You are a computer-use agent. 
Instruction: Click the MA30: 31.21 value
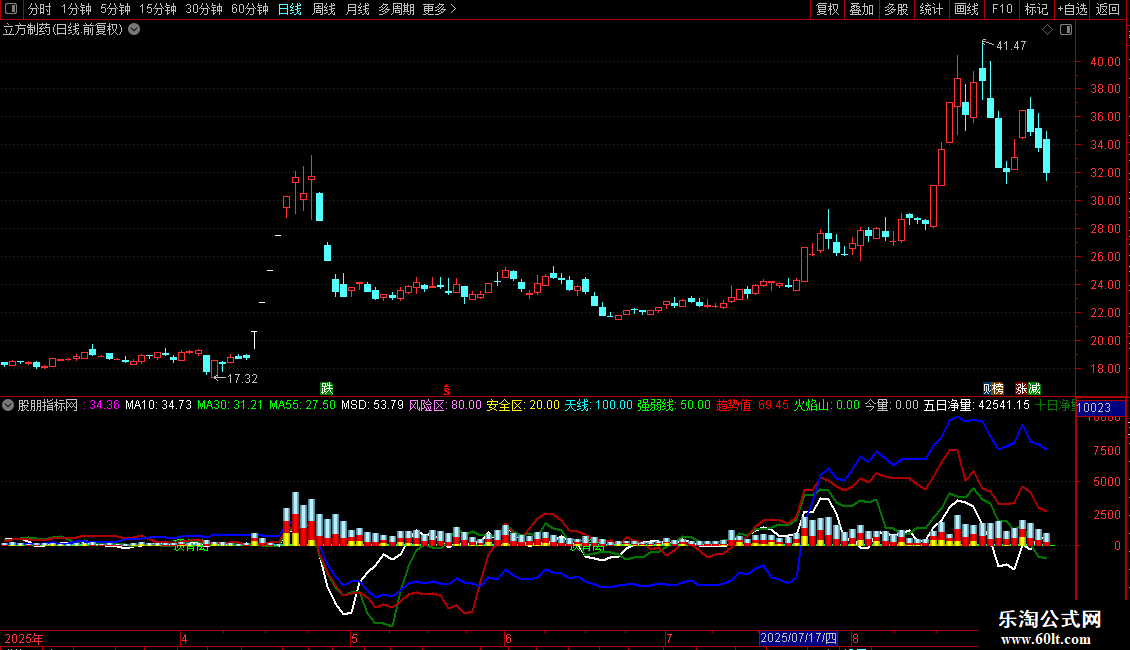[230, 405]
